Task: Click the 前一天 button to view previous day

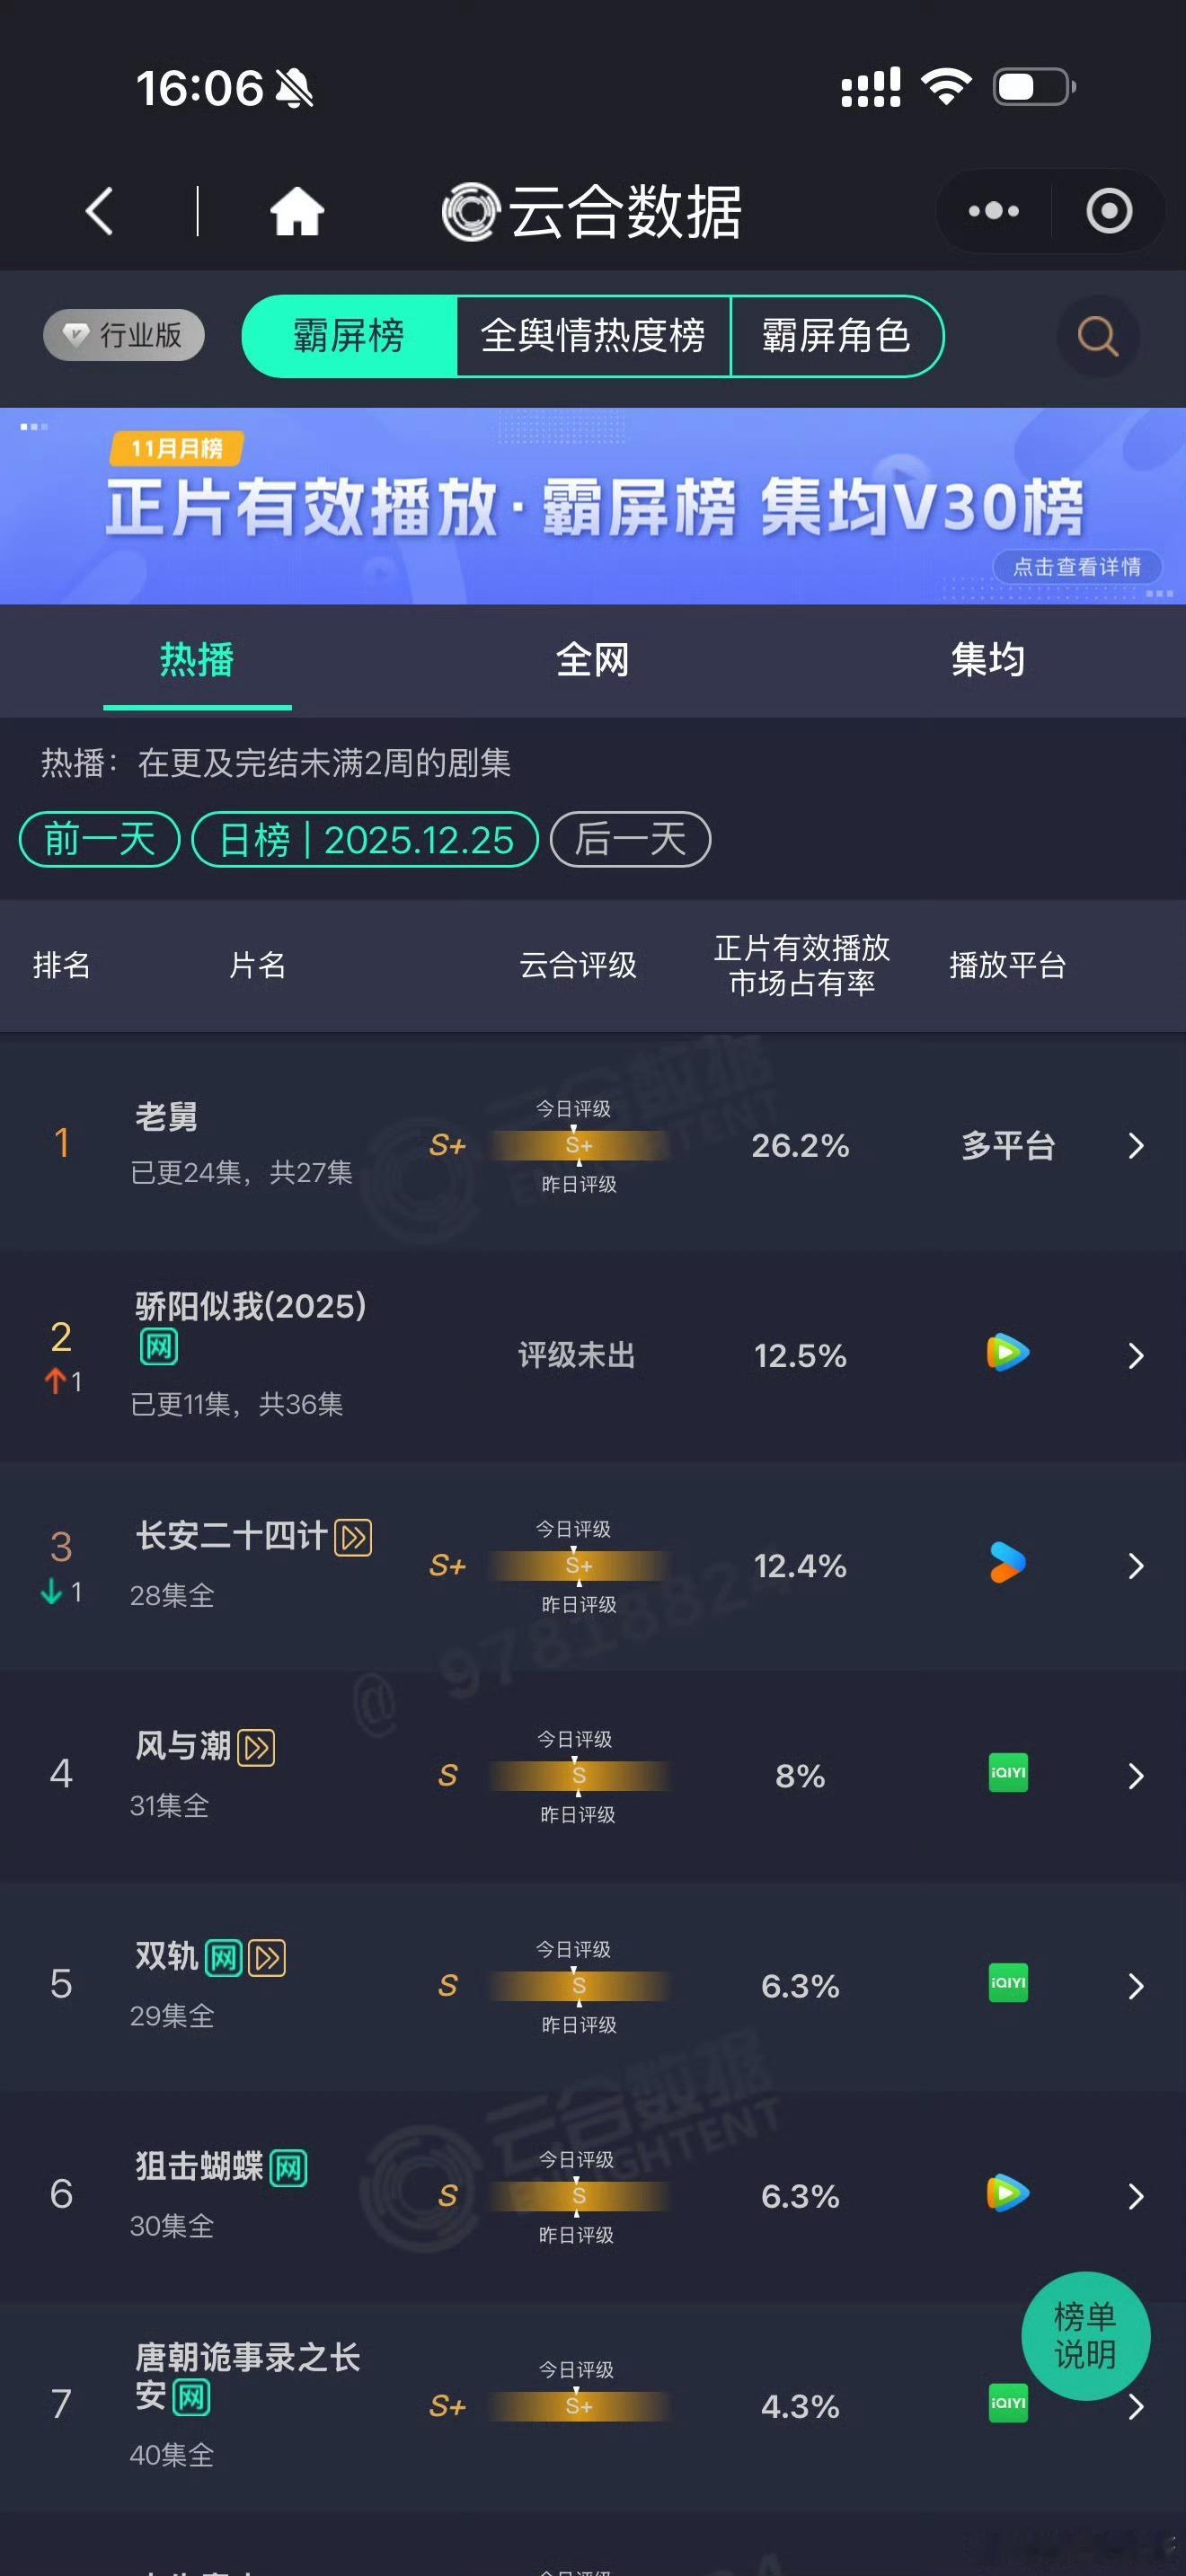Action: (x=98, y=840)
